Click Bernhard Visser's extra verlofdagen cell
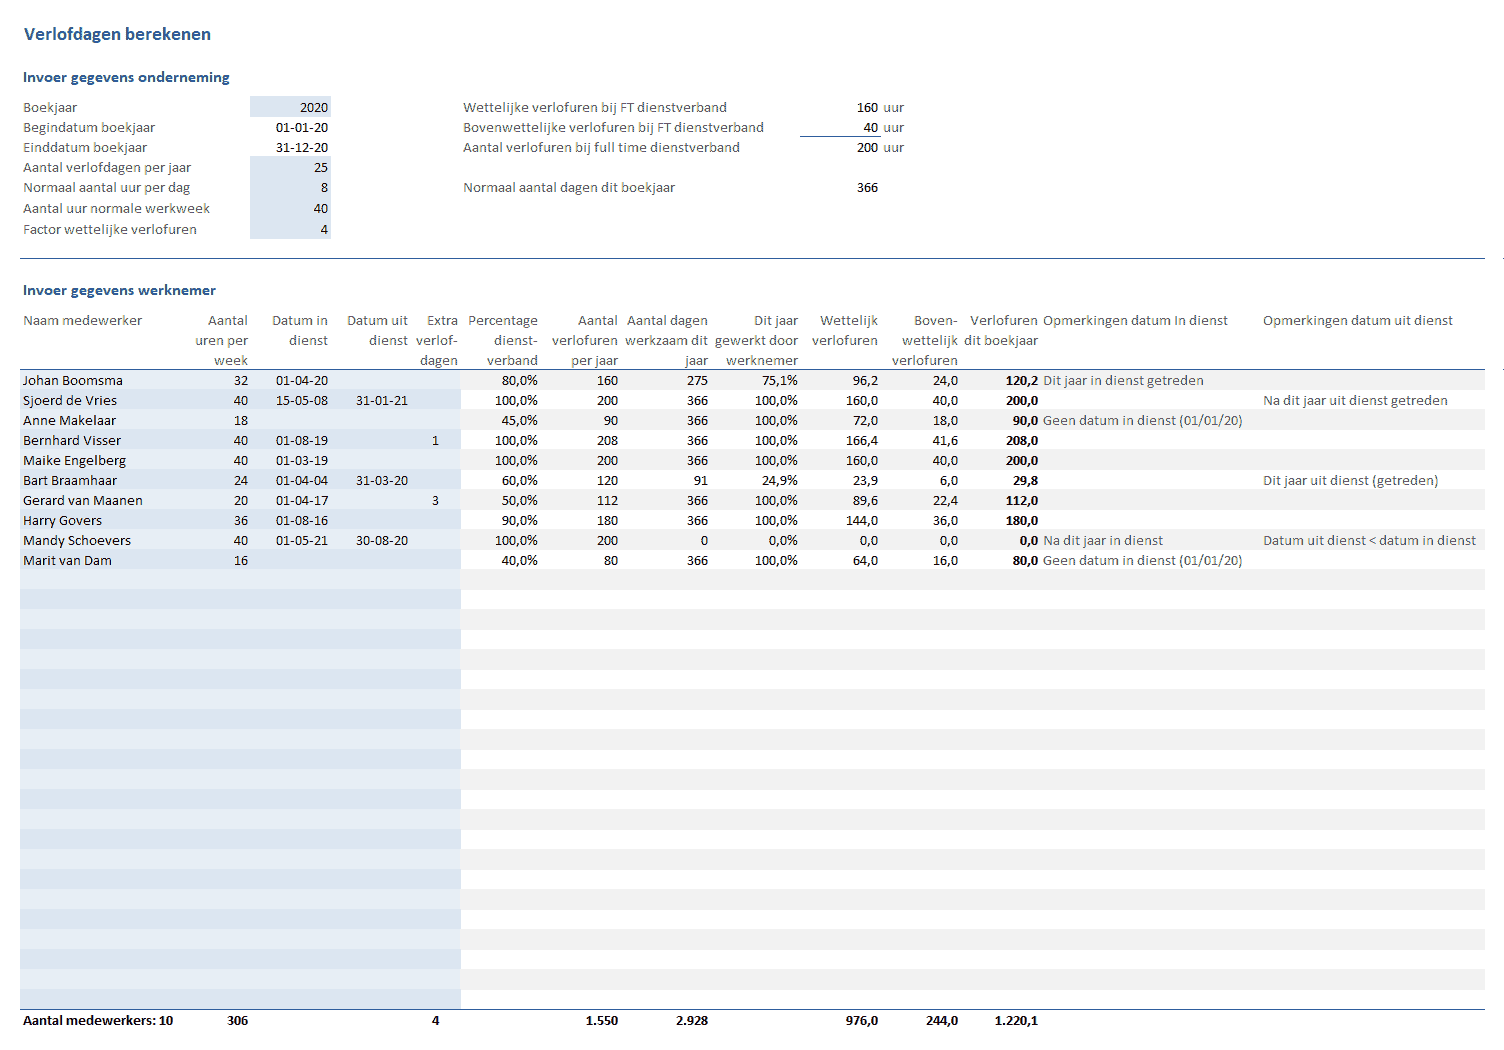Viewport: 1504px width, 1050px height. [x=435, y=440]
